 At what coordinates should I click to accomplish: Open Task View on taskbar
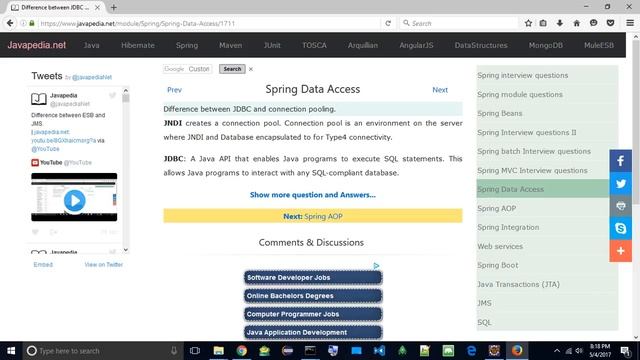coord(195,351)
